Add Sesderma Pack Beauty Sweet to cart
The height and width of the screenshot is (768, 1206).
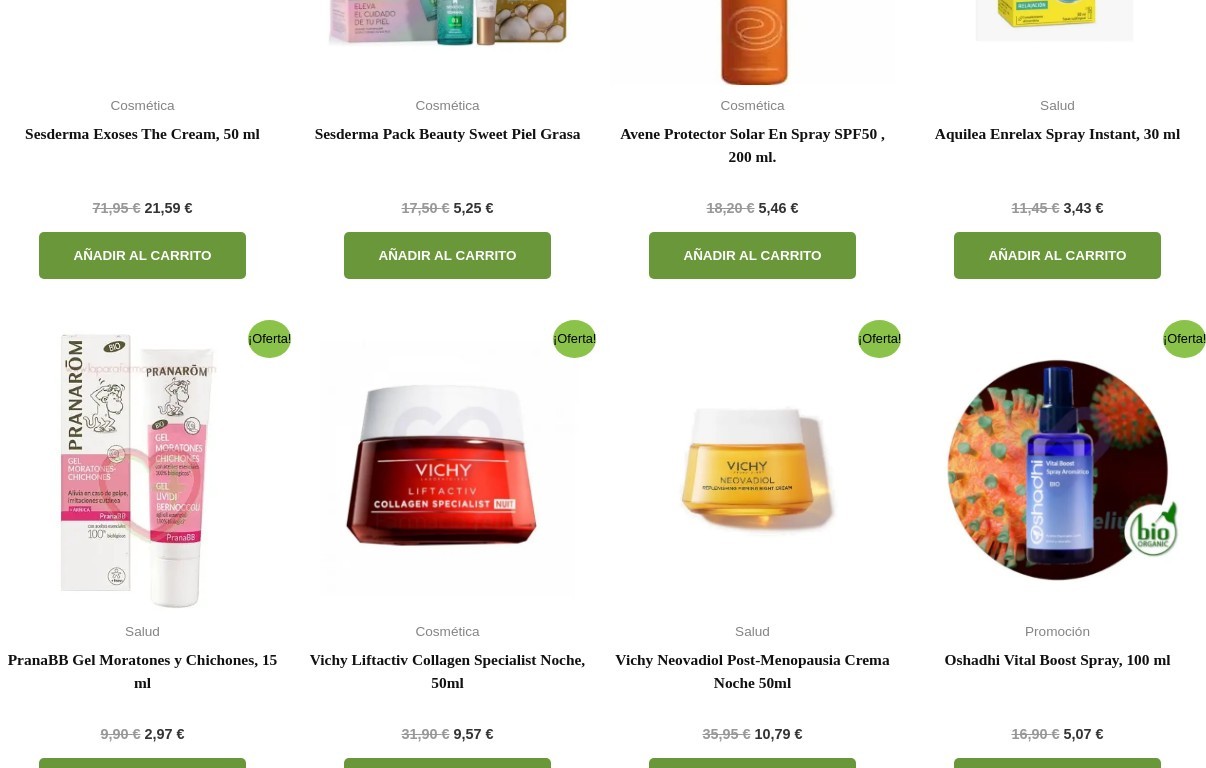click(447, 255)
